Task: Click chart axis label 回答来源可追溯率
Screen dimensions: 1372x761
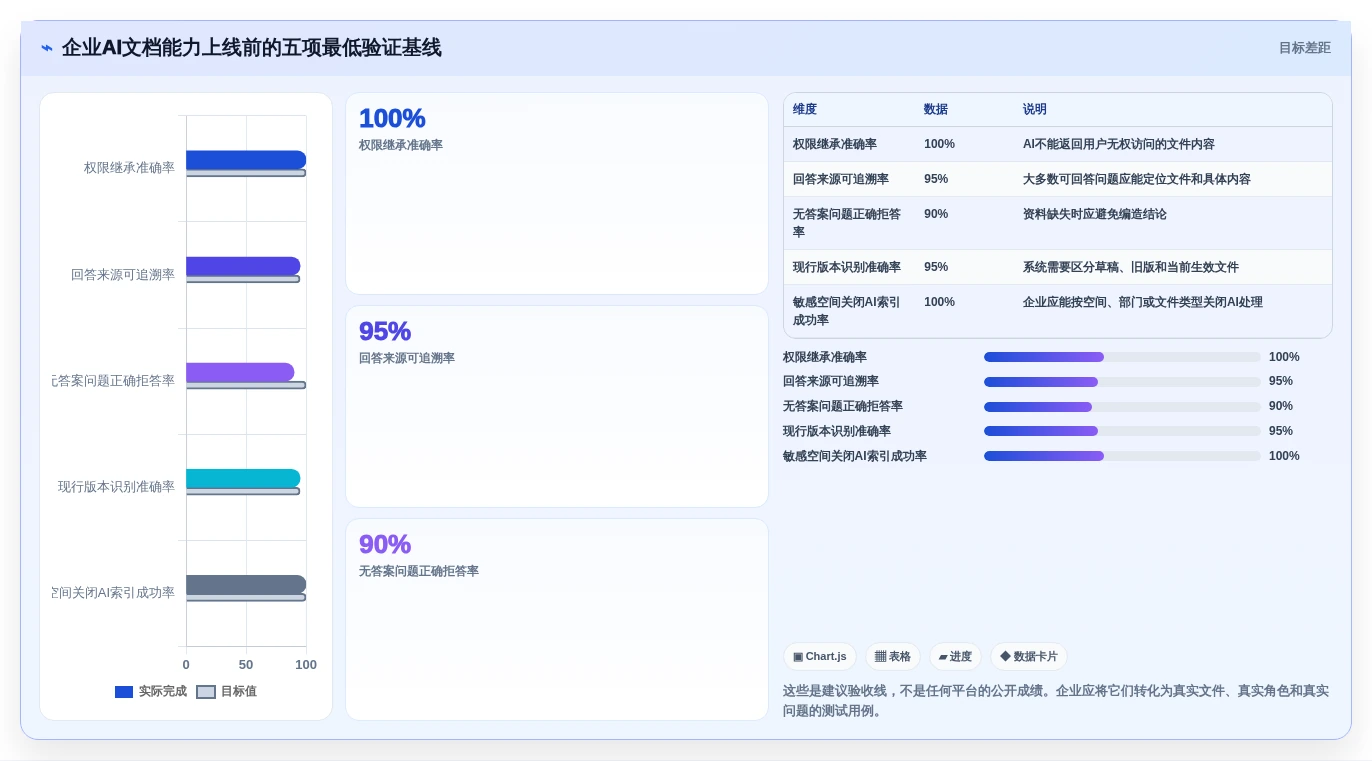Action: [123, 274]
